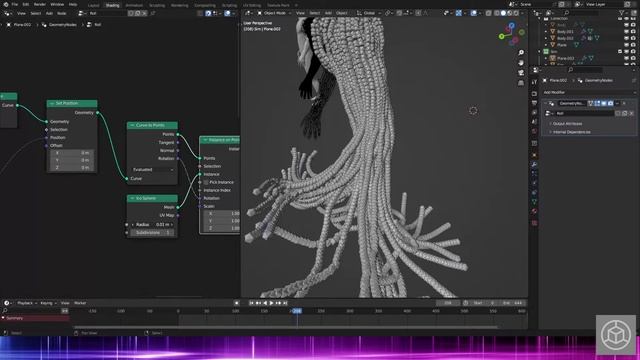Viewport: 640px width, 360px height.
Task: Click the pan hand icon in the viewport
Action: click(x=521, y=62)
